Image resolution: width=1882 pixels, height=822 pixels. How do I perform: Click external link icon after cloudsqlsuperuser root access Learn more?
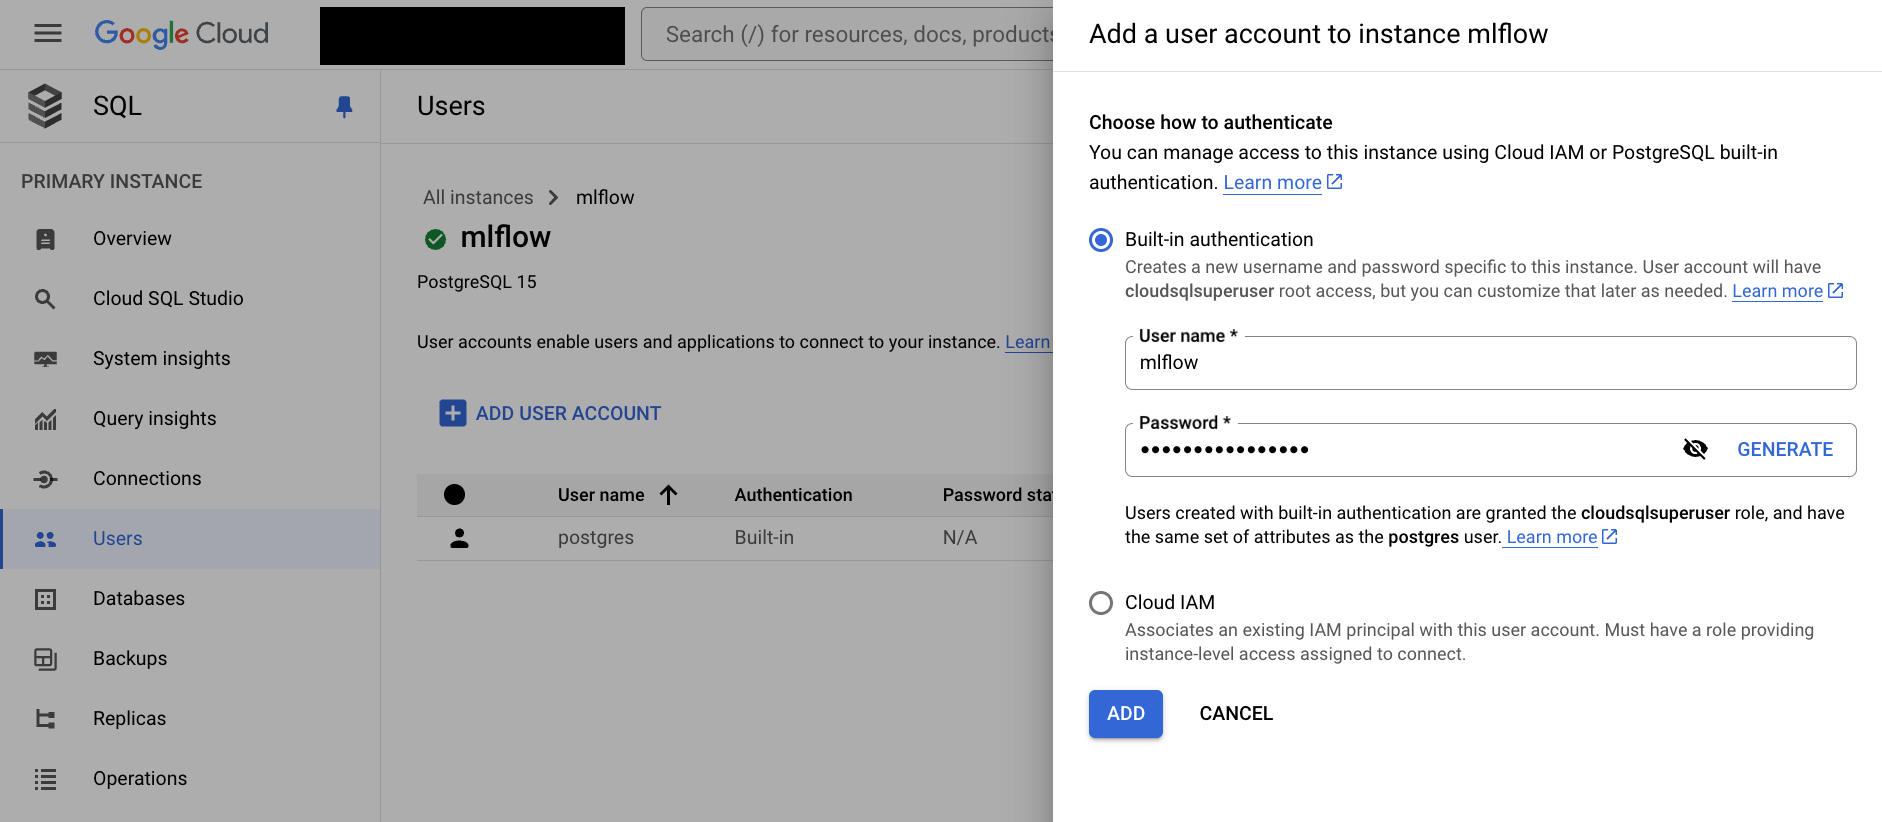[x=1835, y=290]
